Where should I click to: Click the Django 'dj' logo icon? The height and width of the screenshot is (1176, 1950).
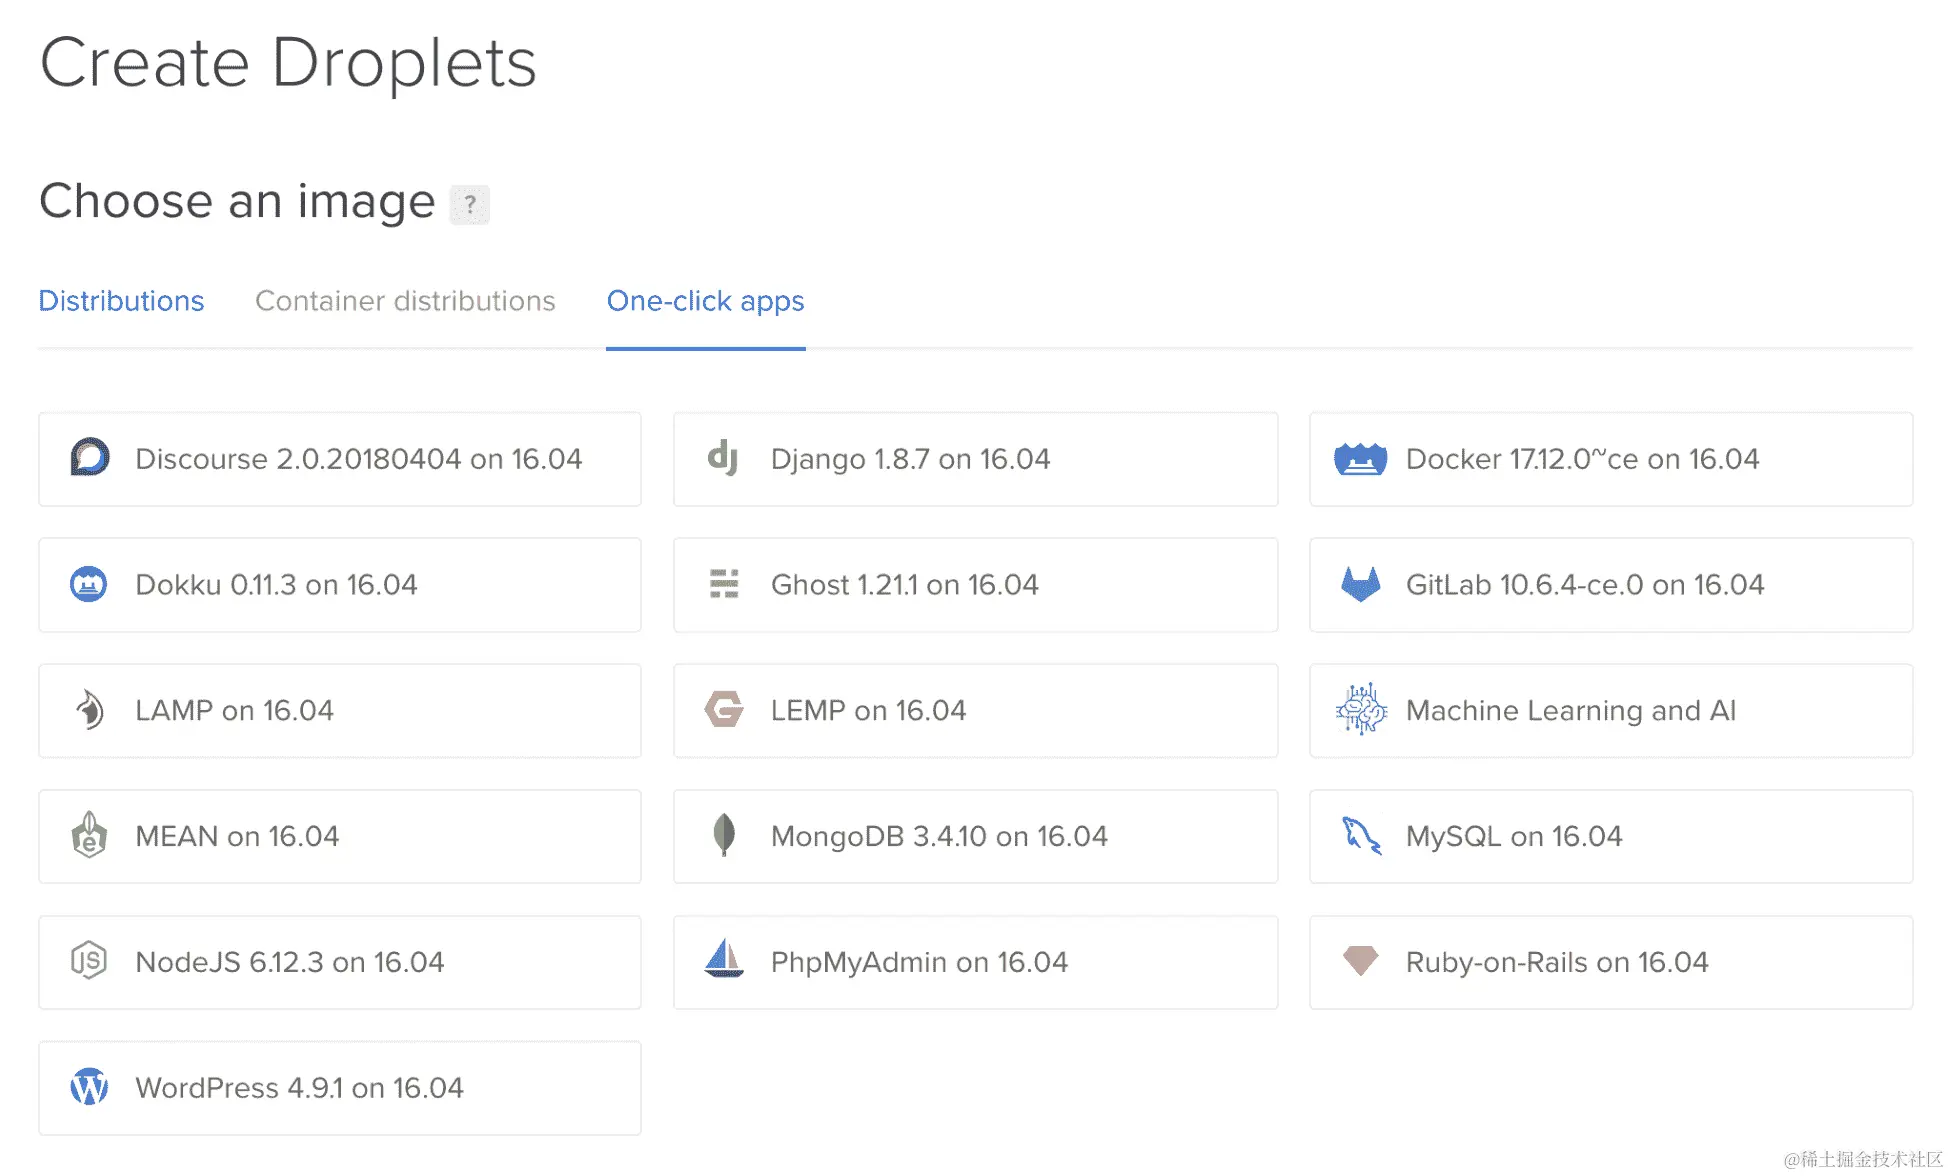pos(723,458)
